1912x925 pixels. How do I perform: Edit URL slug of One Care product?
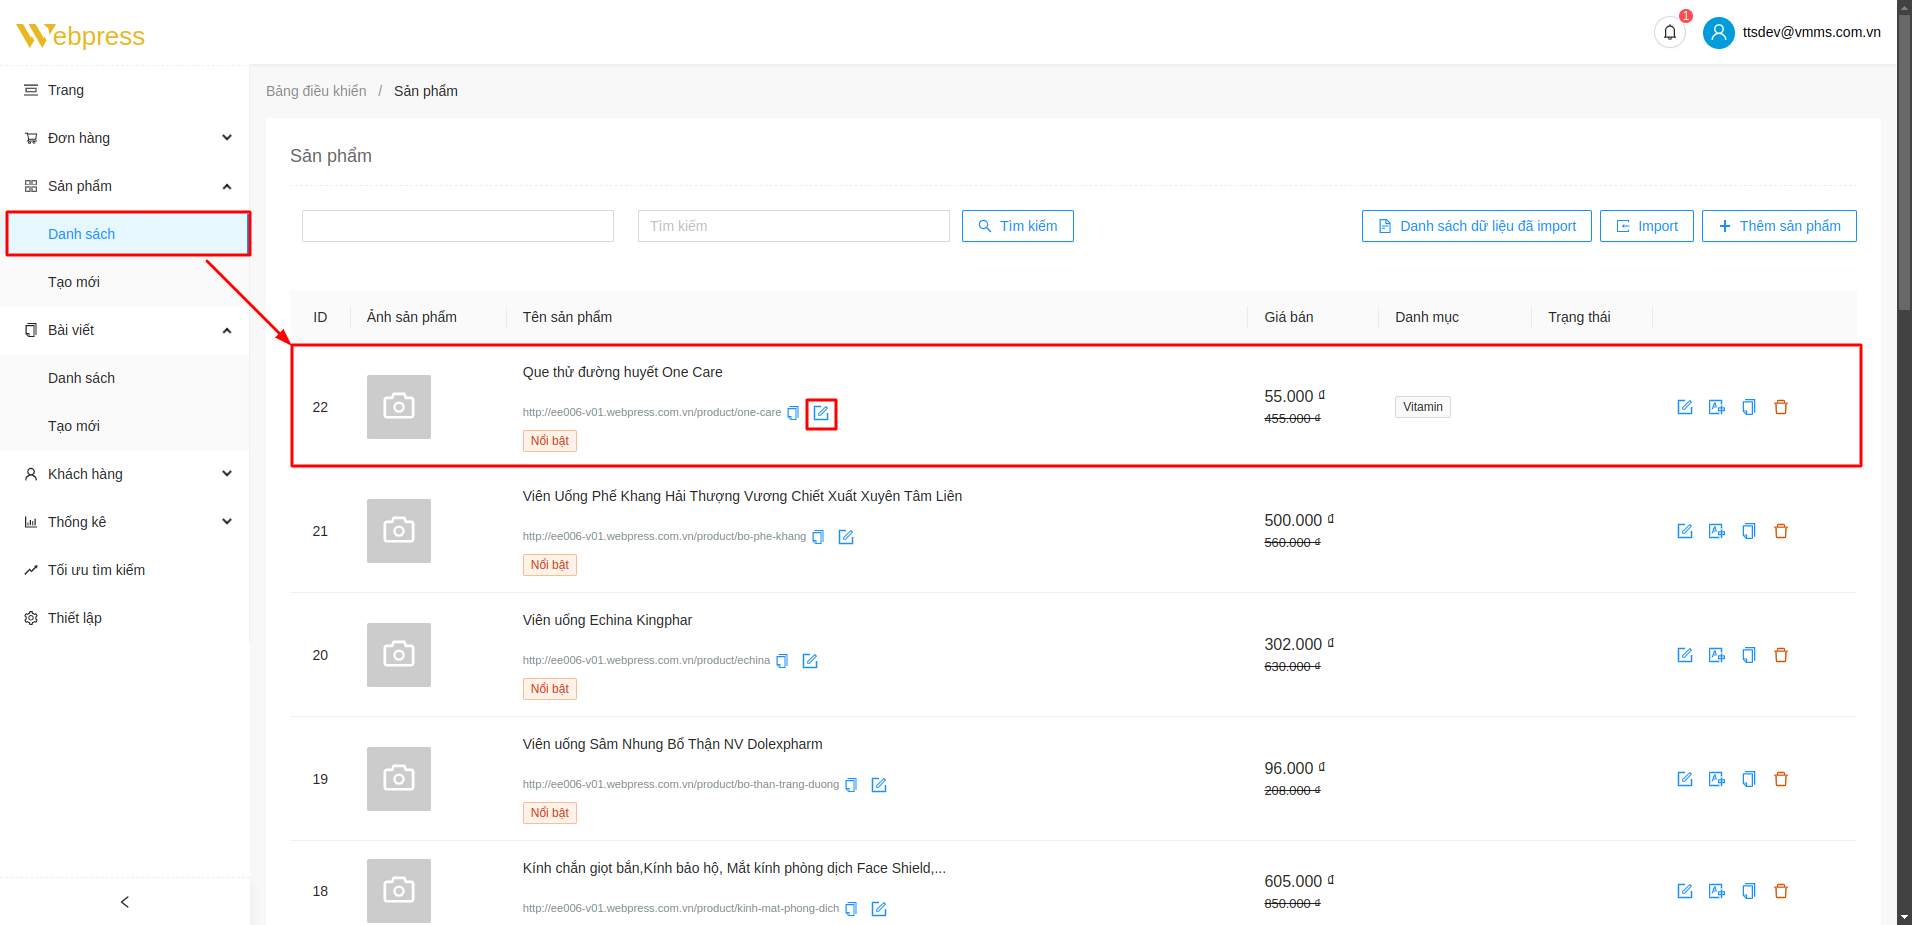pos(821,413)
